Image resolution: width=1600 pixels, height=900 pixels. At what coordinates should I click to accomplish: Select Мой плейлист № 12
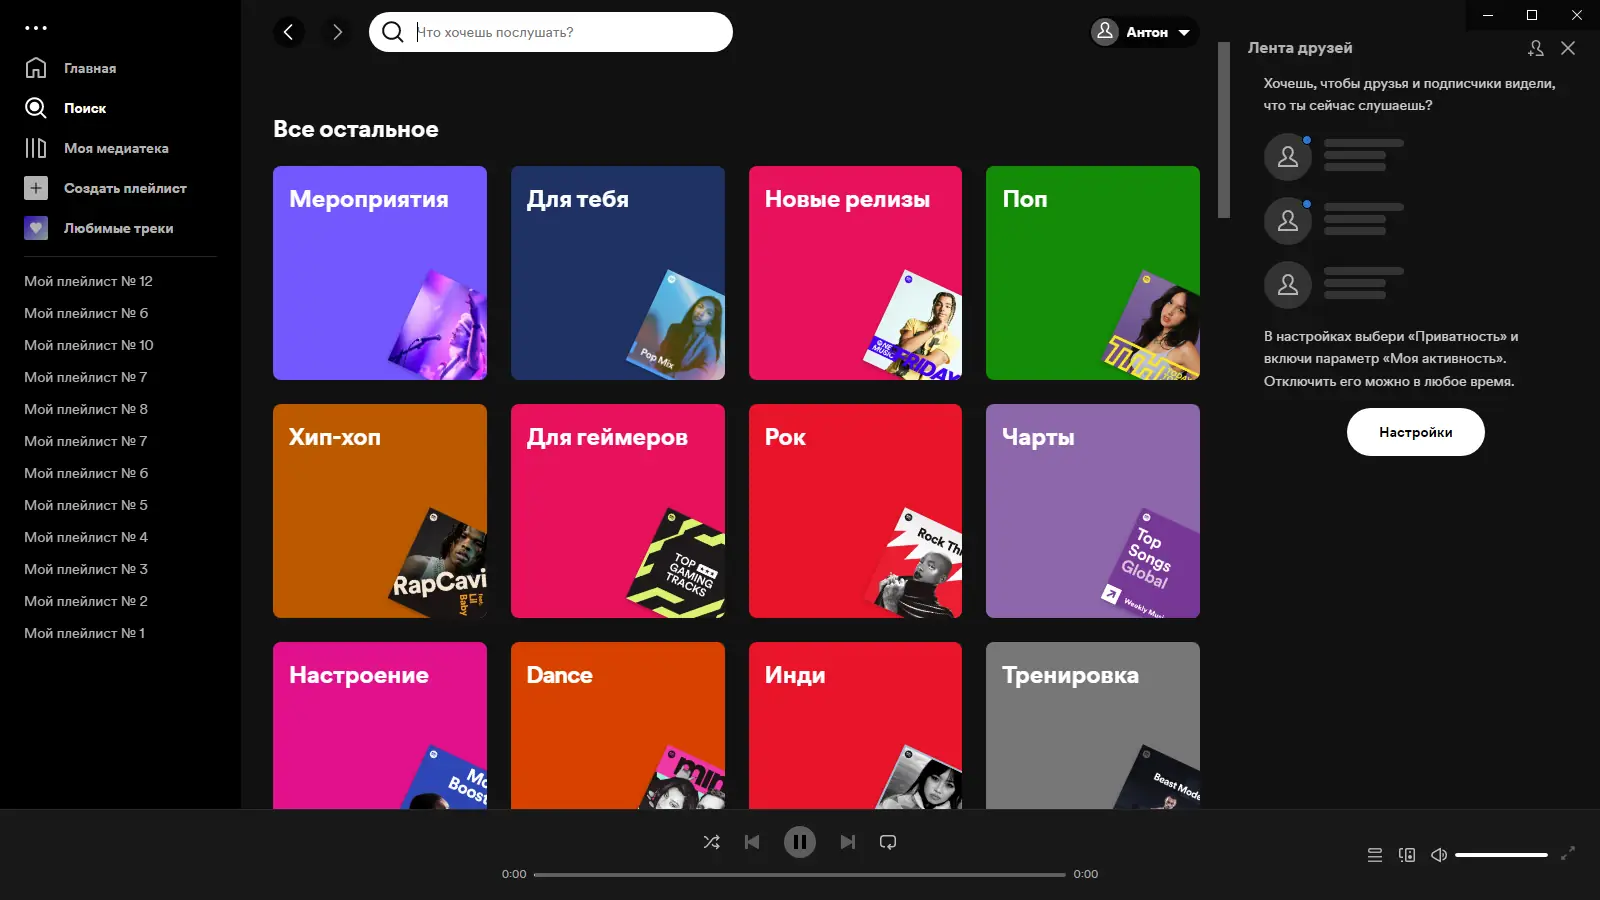(x=88, y=281)
